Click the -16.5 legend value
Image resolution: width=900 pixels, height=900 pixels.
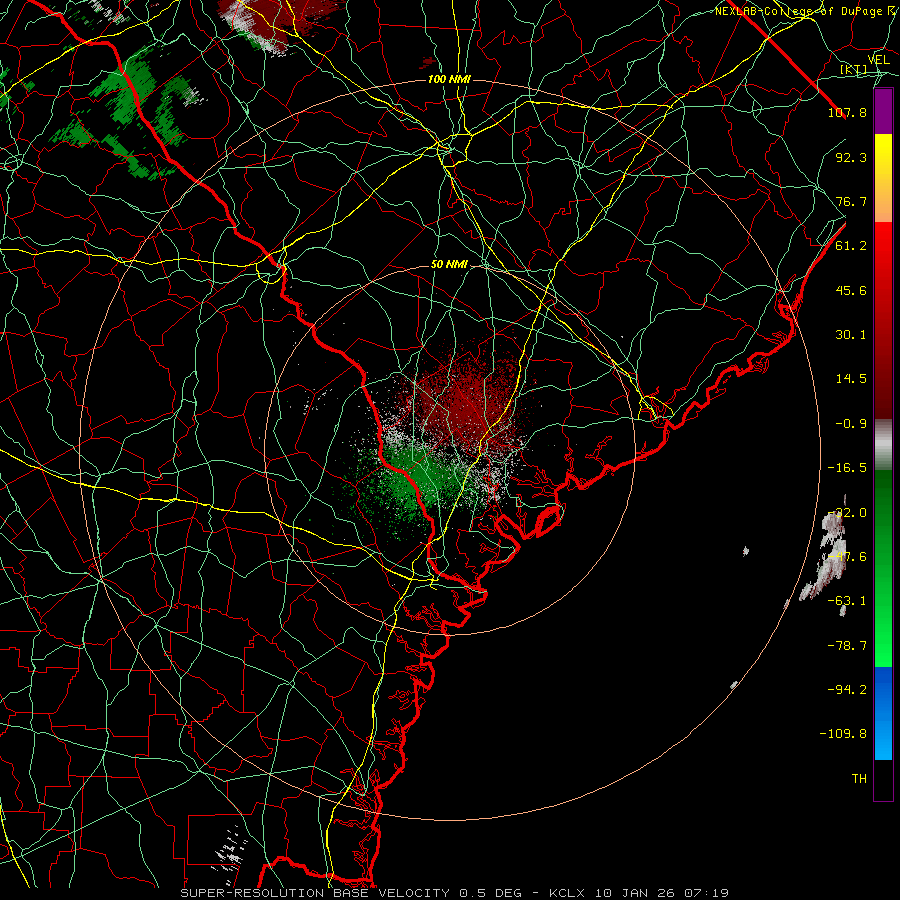point(847,468)
